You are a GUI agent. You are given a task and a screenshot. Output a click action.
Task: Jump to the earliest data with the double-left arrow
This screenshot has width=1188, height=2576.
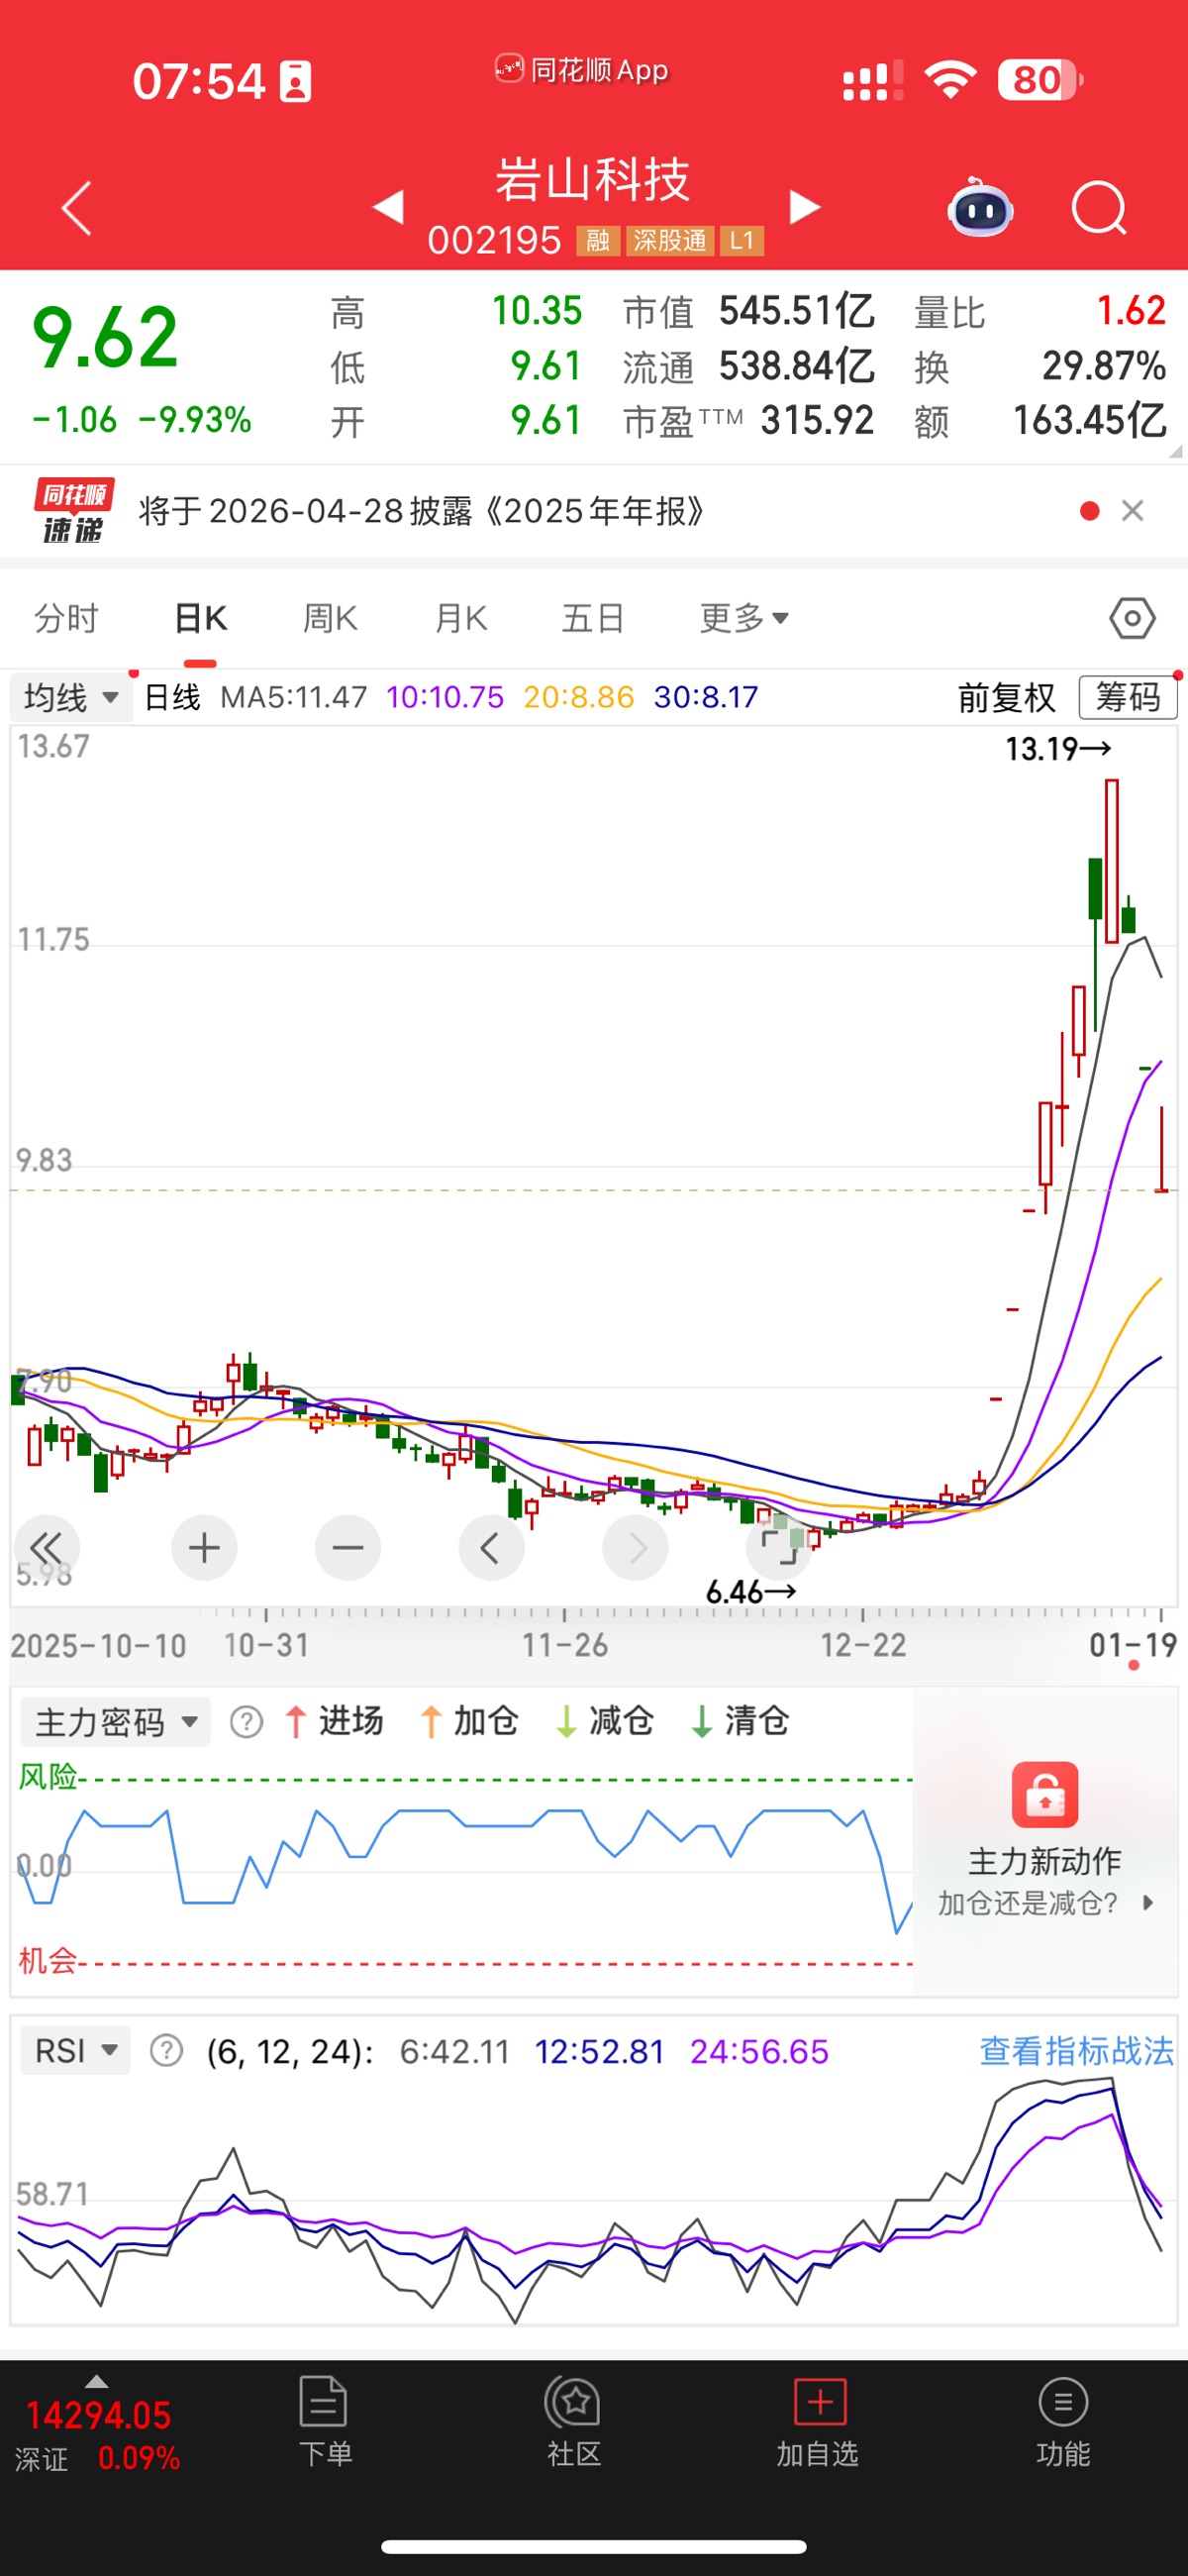click(46, 1548)
